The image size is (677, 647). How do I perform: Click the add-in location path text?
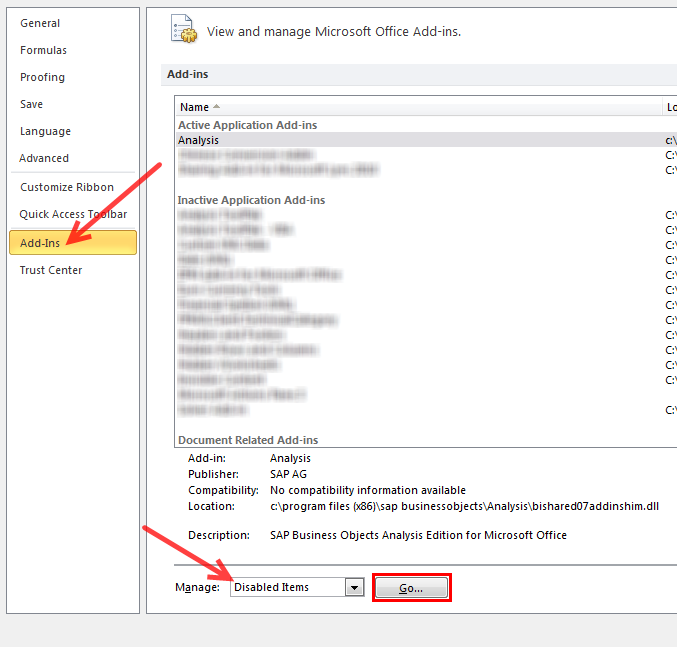tap(465, 506)
